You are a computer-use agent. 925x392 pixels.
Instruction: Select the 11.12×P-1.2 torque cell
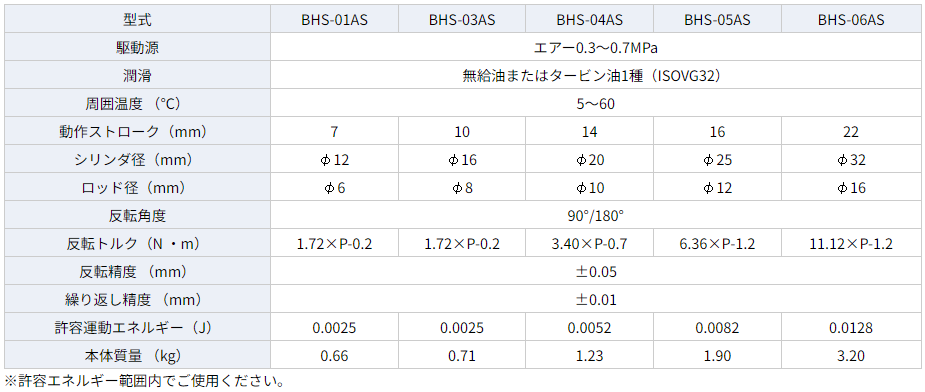coord(851,244)
